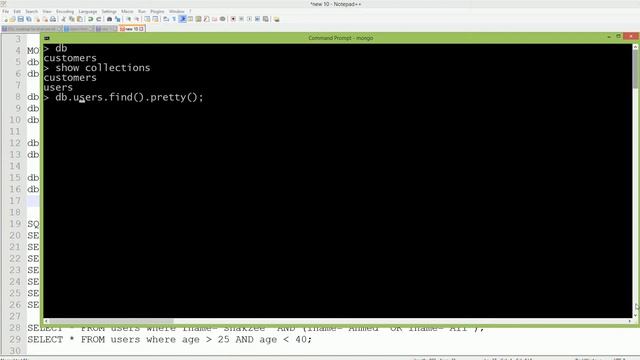The image size is (640, 360).
Task: Click the macro Playback icon
Action: [249, 19]
